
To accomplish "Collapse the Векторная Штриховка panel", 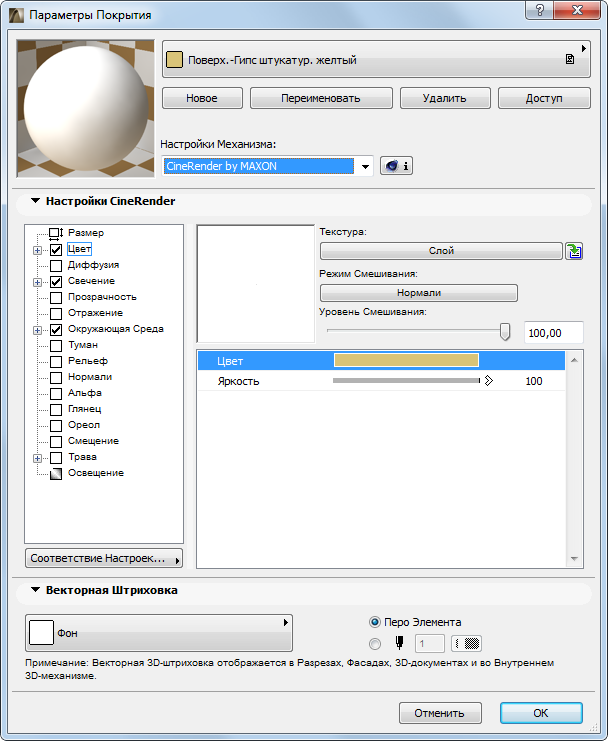I will (35, 590).
